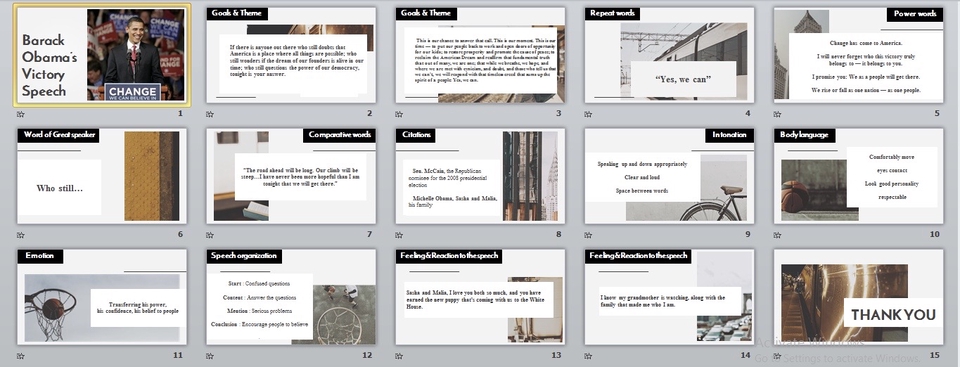Viewport: 960px width, 367px height.
Task: Select slide 6 Word of Great speaker thumbnail
Action: (102, 176)
